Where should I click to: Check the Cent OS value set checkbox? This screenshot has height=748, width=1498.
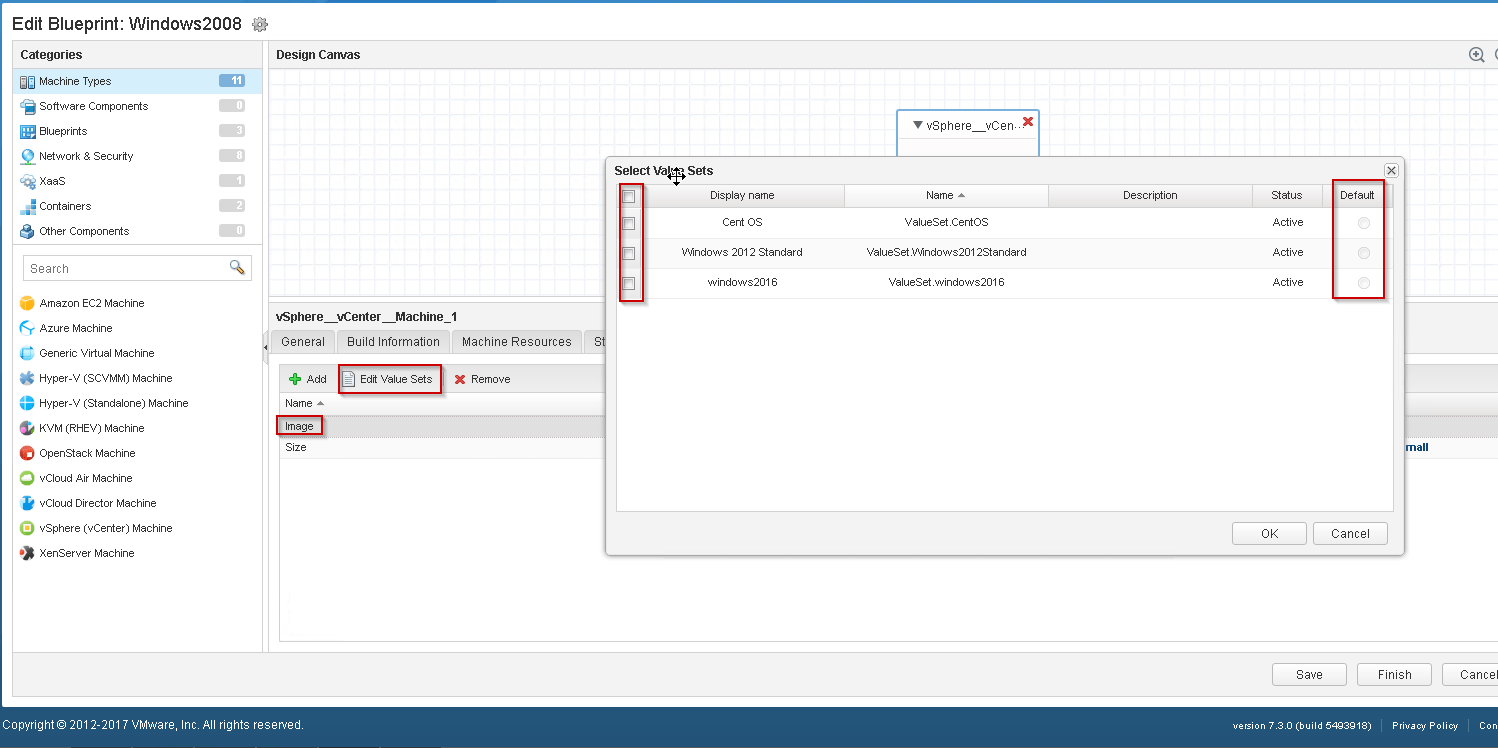coord(629,223)
